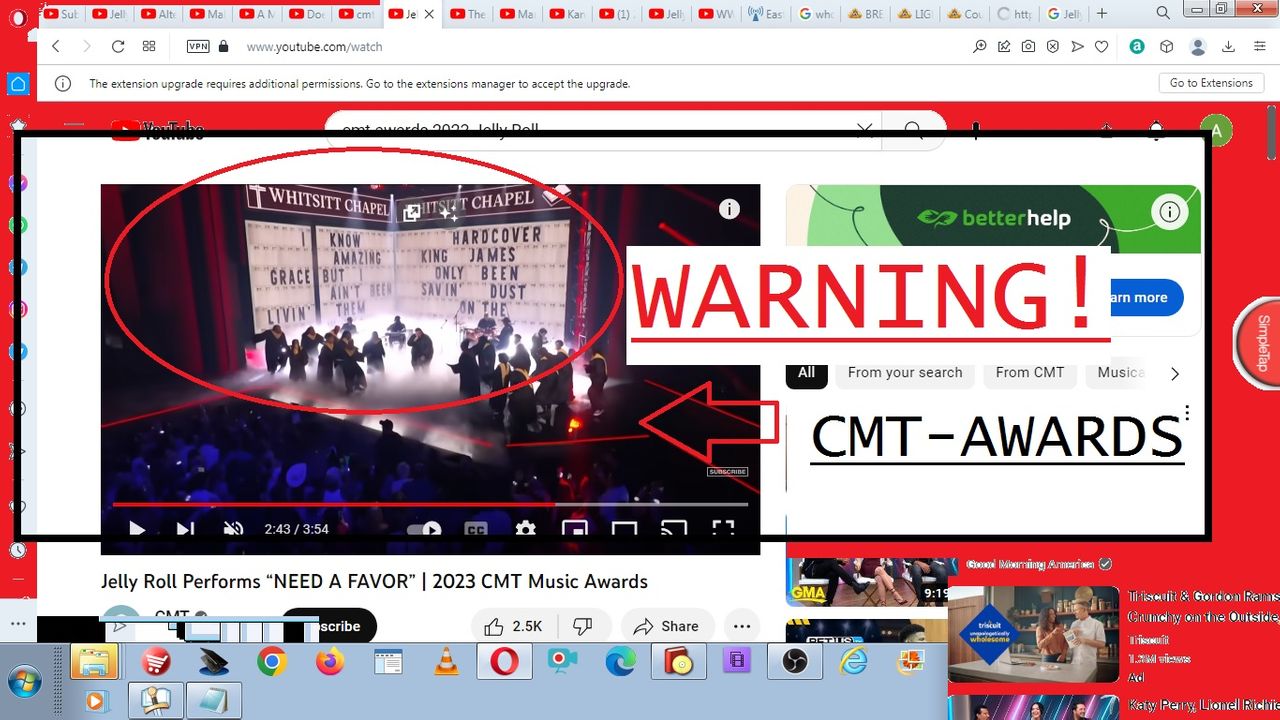
Task: Select the "From your search" chip
Action: [904, 372]
